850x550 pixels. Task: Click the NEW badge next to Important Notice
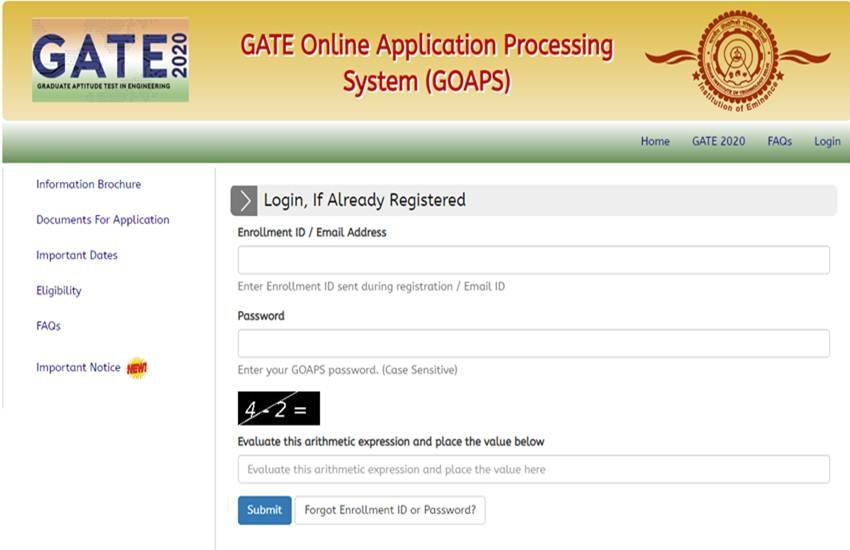[x=137, y=368]
